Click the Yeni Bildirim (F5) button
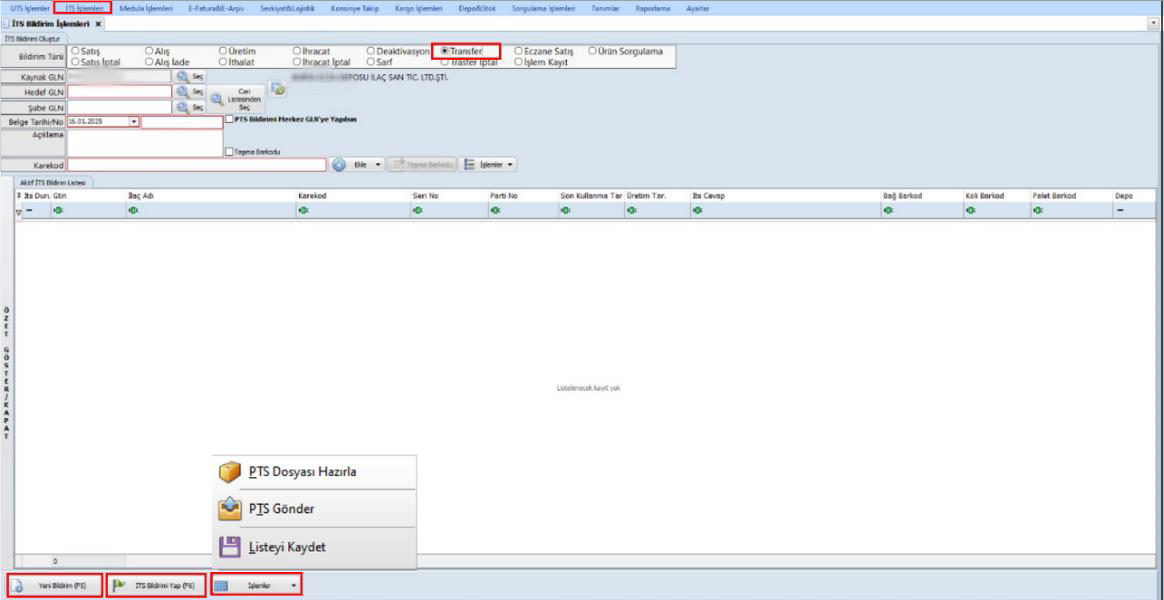This screenshot has height=600, width=1164. pos(55,586)
